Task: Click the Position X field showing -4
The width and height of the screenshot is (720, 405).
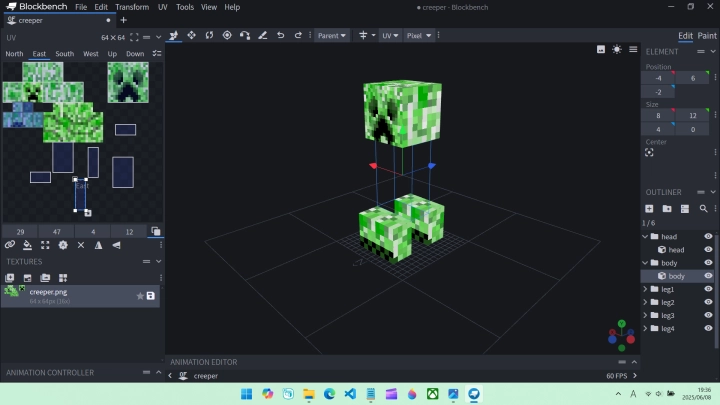Action: click(x=656, y=78)
